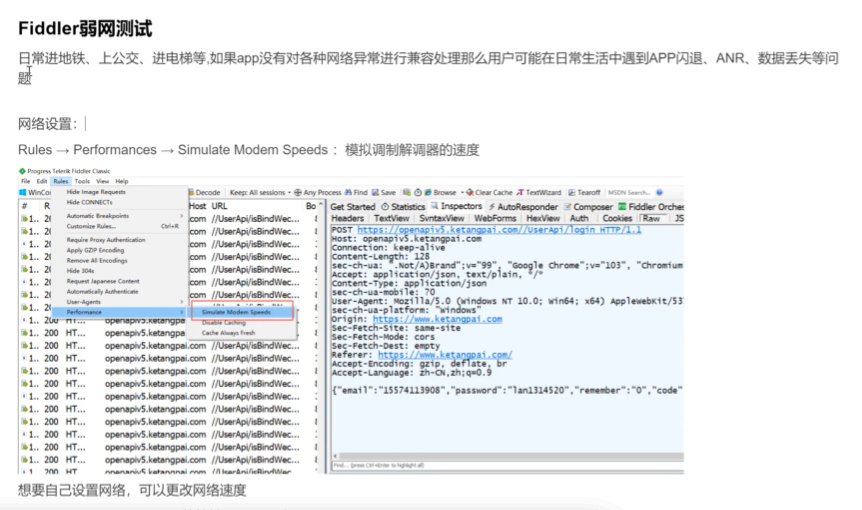Toggle Apply GZIP Encoding rule
The height and width of the screenshot is (510, 862).
click(95, 250)
